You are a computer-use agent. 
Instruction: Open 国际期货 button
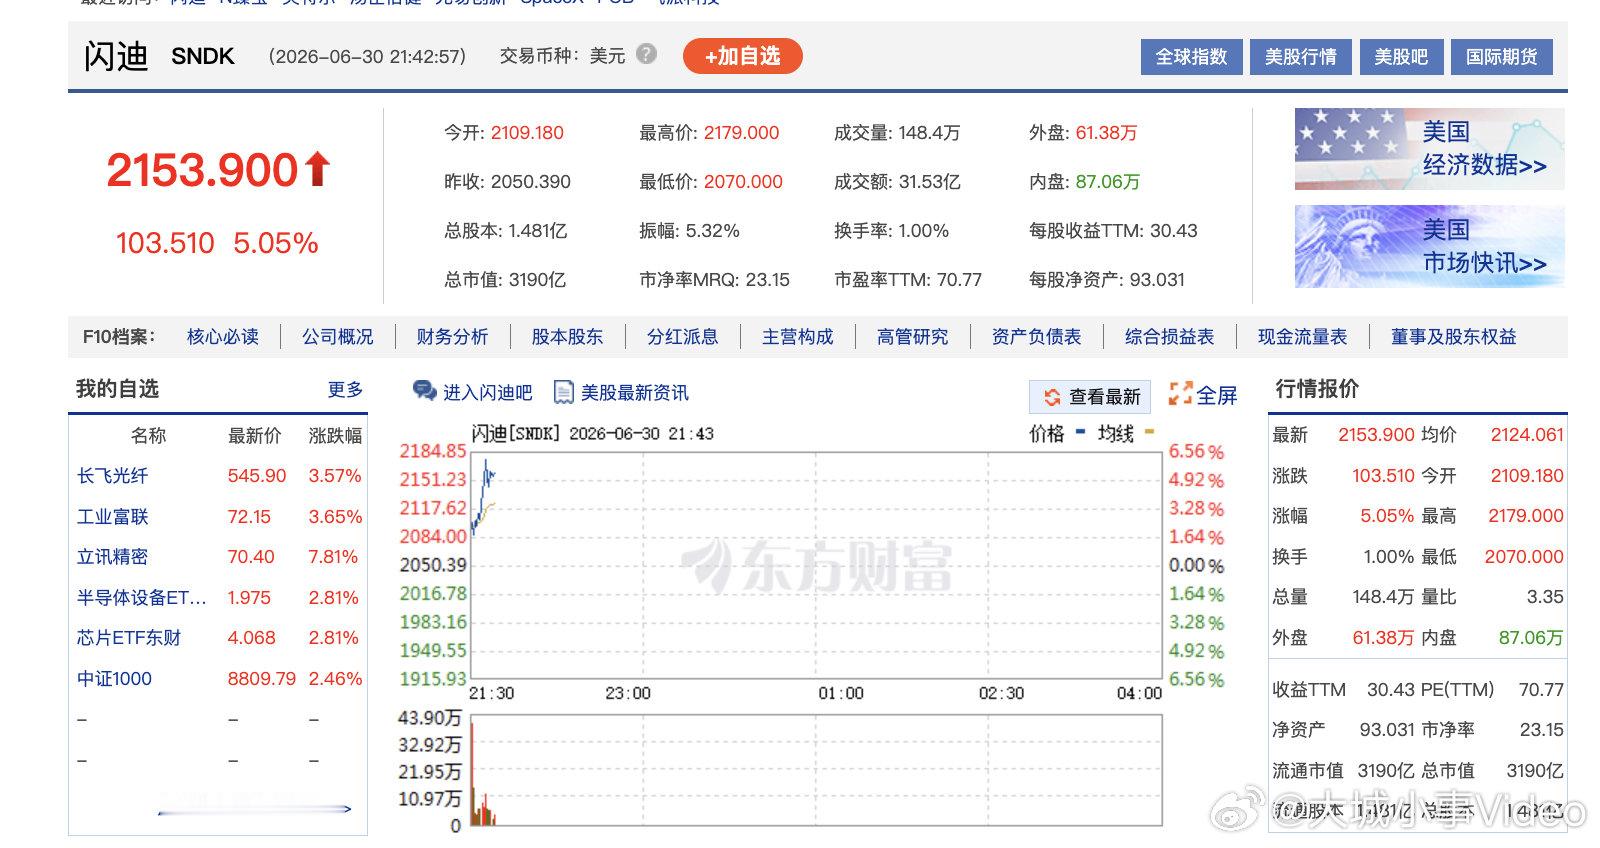(x=1502, y=57)
